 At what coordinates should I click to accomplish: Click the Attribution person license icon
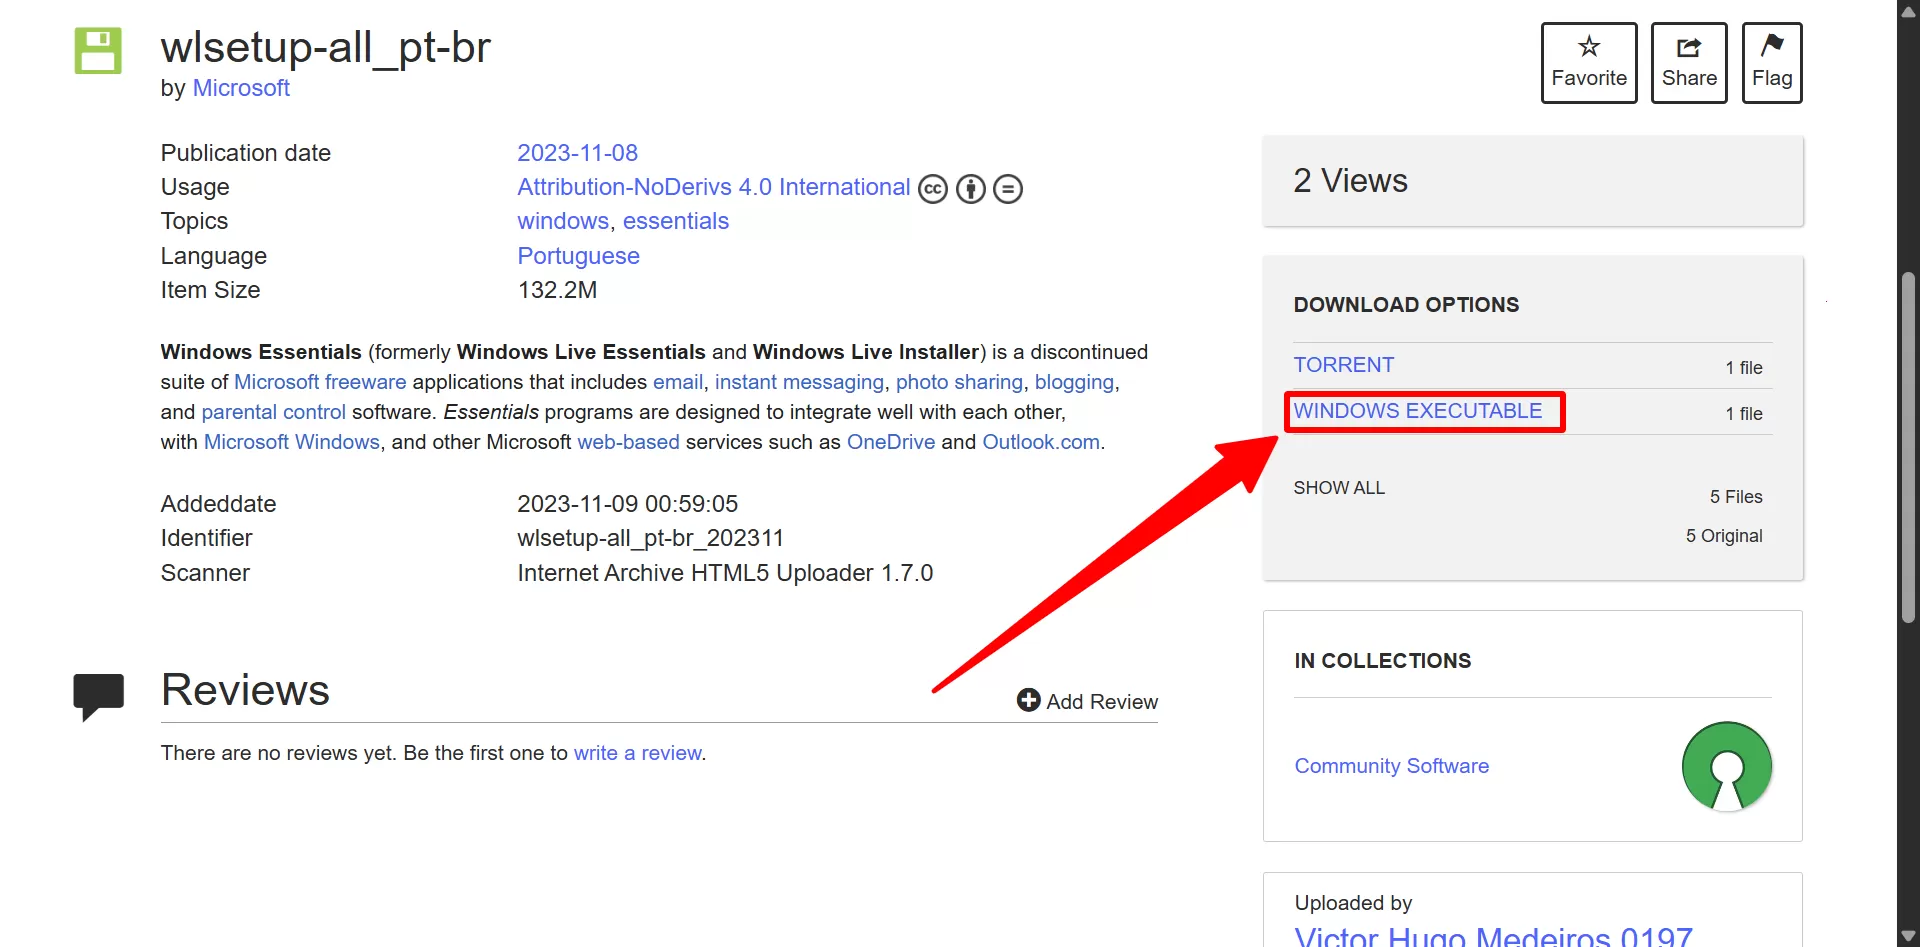971,189
